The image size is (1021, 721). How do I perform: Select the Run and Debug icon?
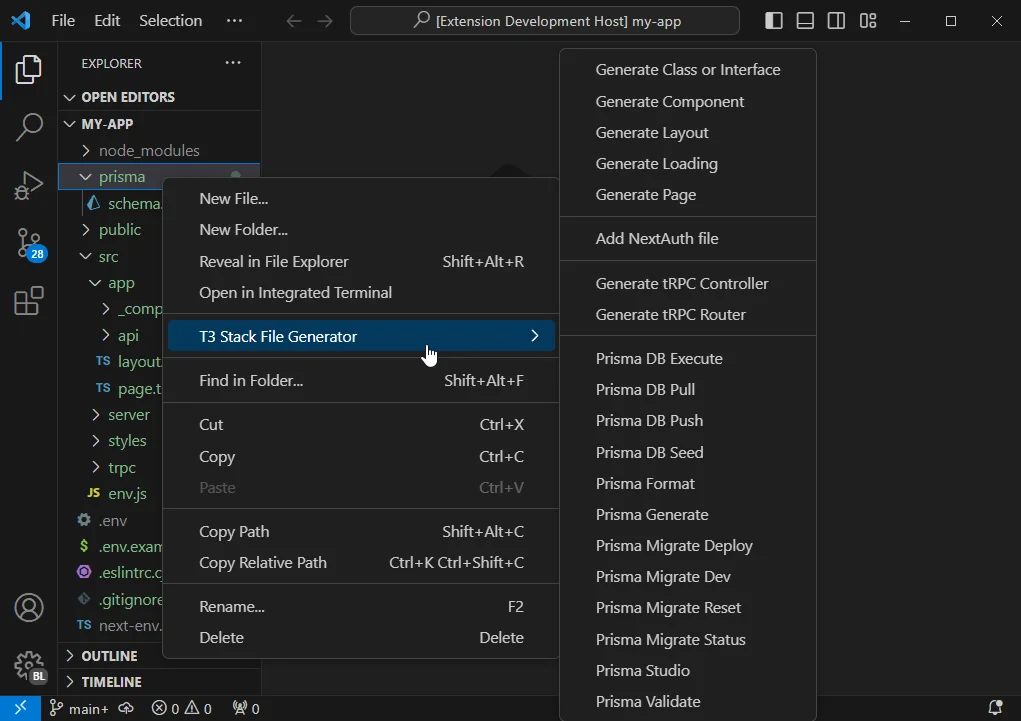coord(29,185)
